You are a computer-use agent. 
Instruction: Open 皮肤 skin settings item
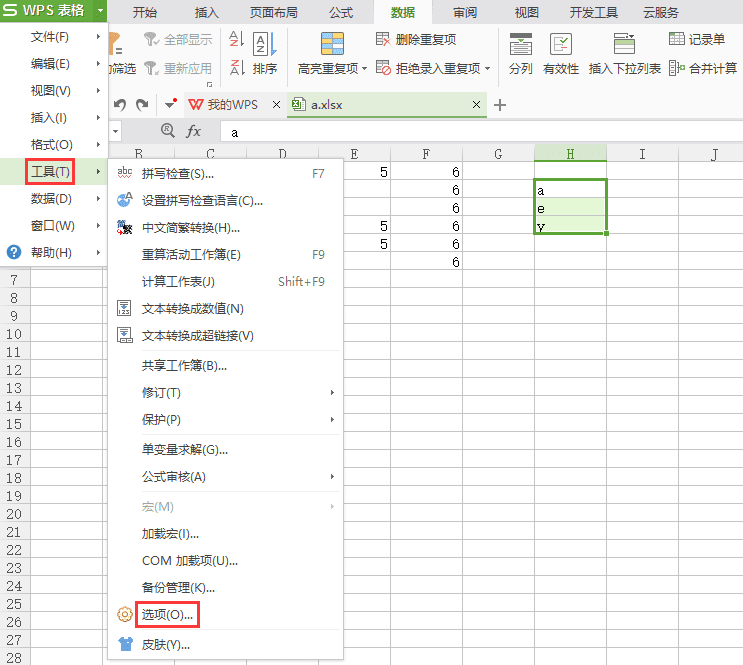[225, 645]
